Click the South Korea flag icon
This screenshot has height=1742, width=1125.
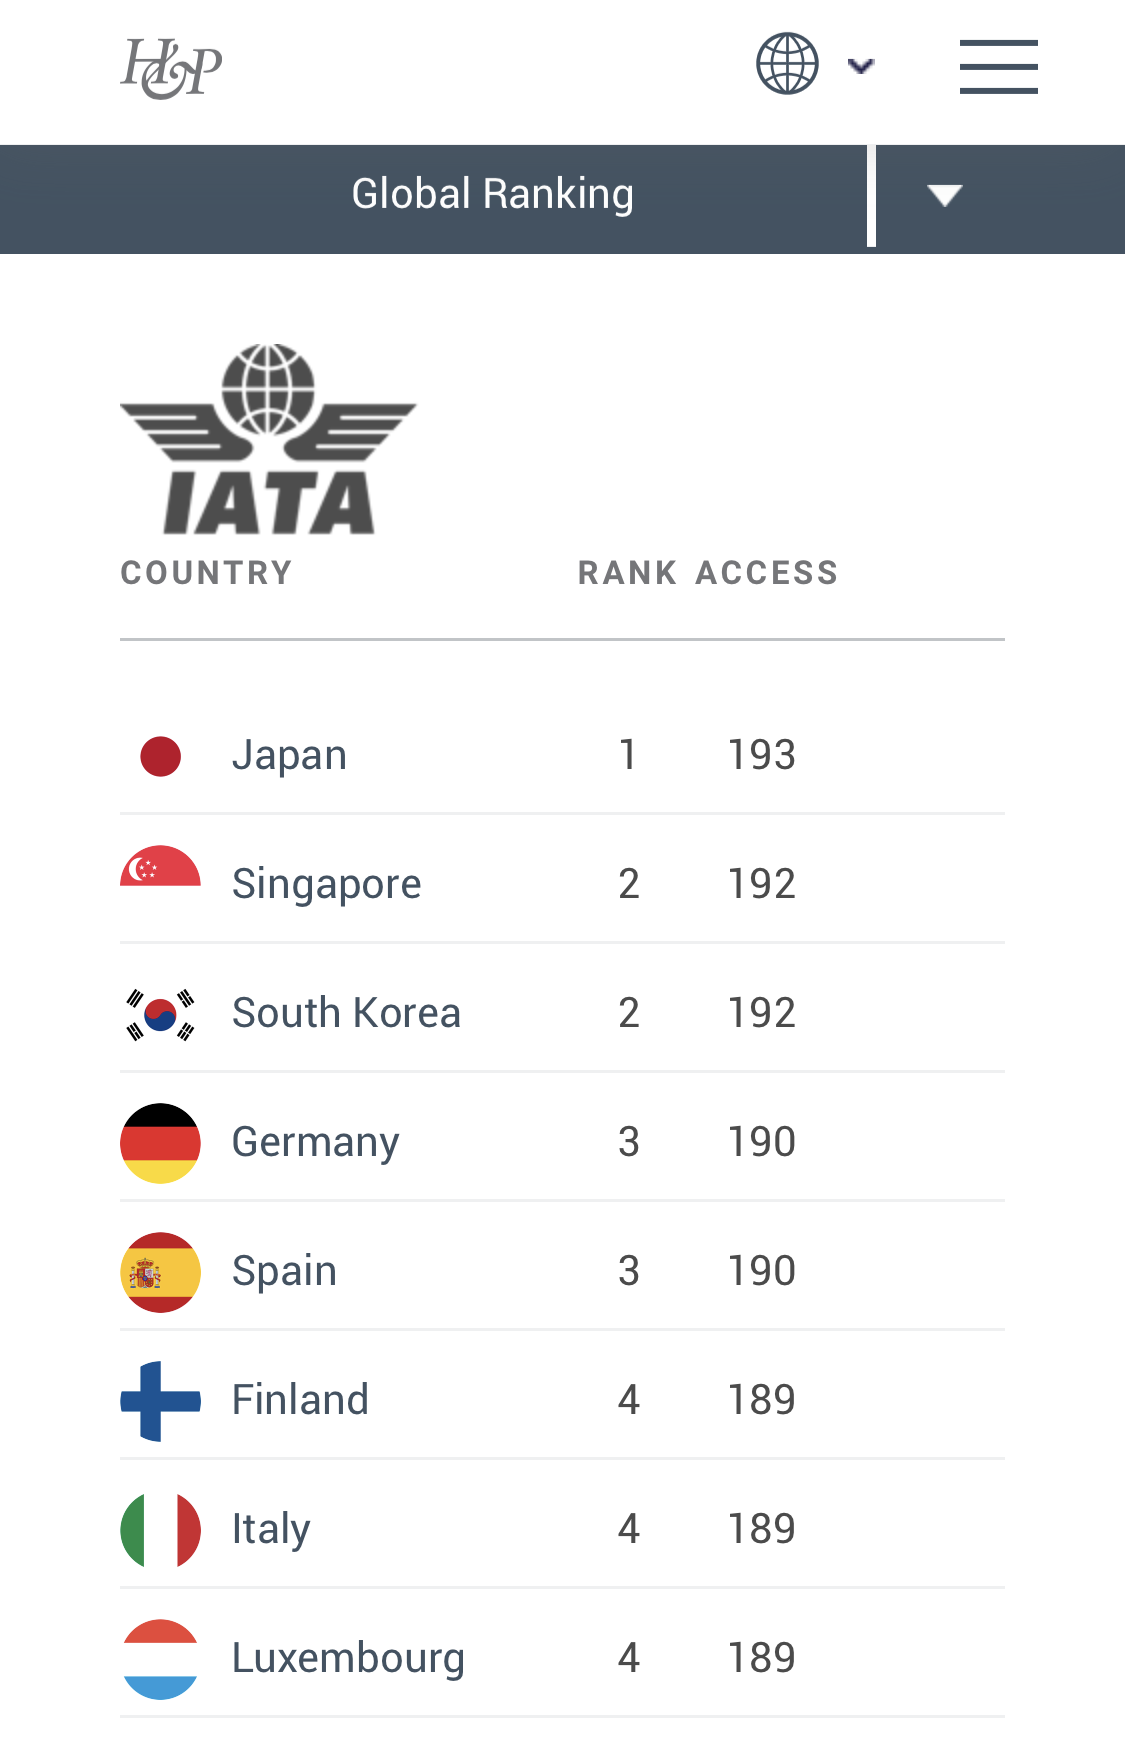coord(160,1014)
